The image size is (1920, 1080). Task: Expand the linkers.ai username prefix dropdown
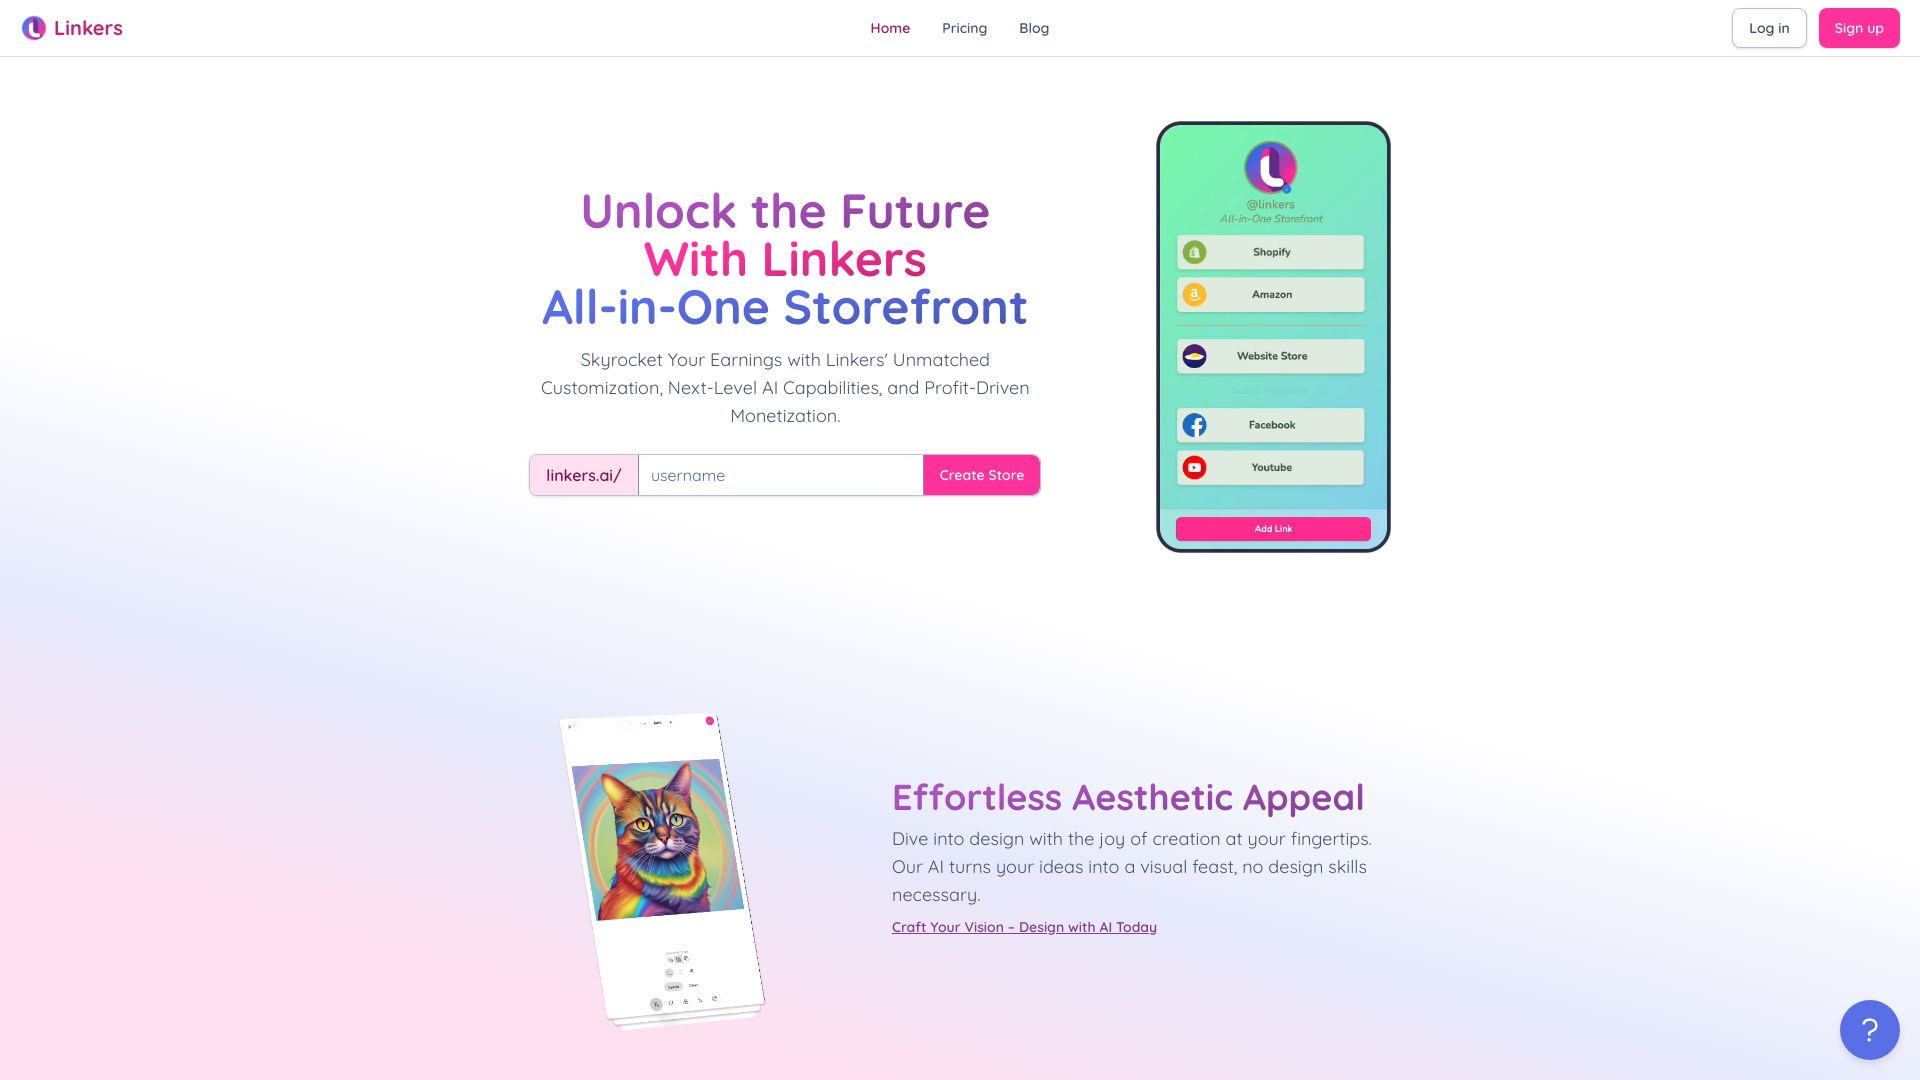pyautogui.click(x=582, y=475)
